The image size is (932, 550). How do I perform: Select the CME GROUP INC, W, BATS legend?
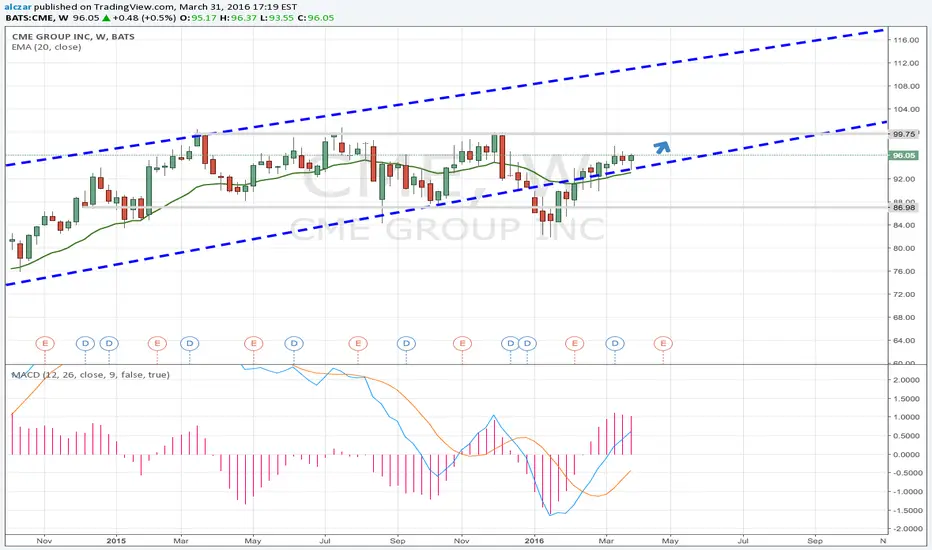point(73,36)
